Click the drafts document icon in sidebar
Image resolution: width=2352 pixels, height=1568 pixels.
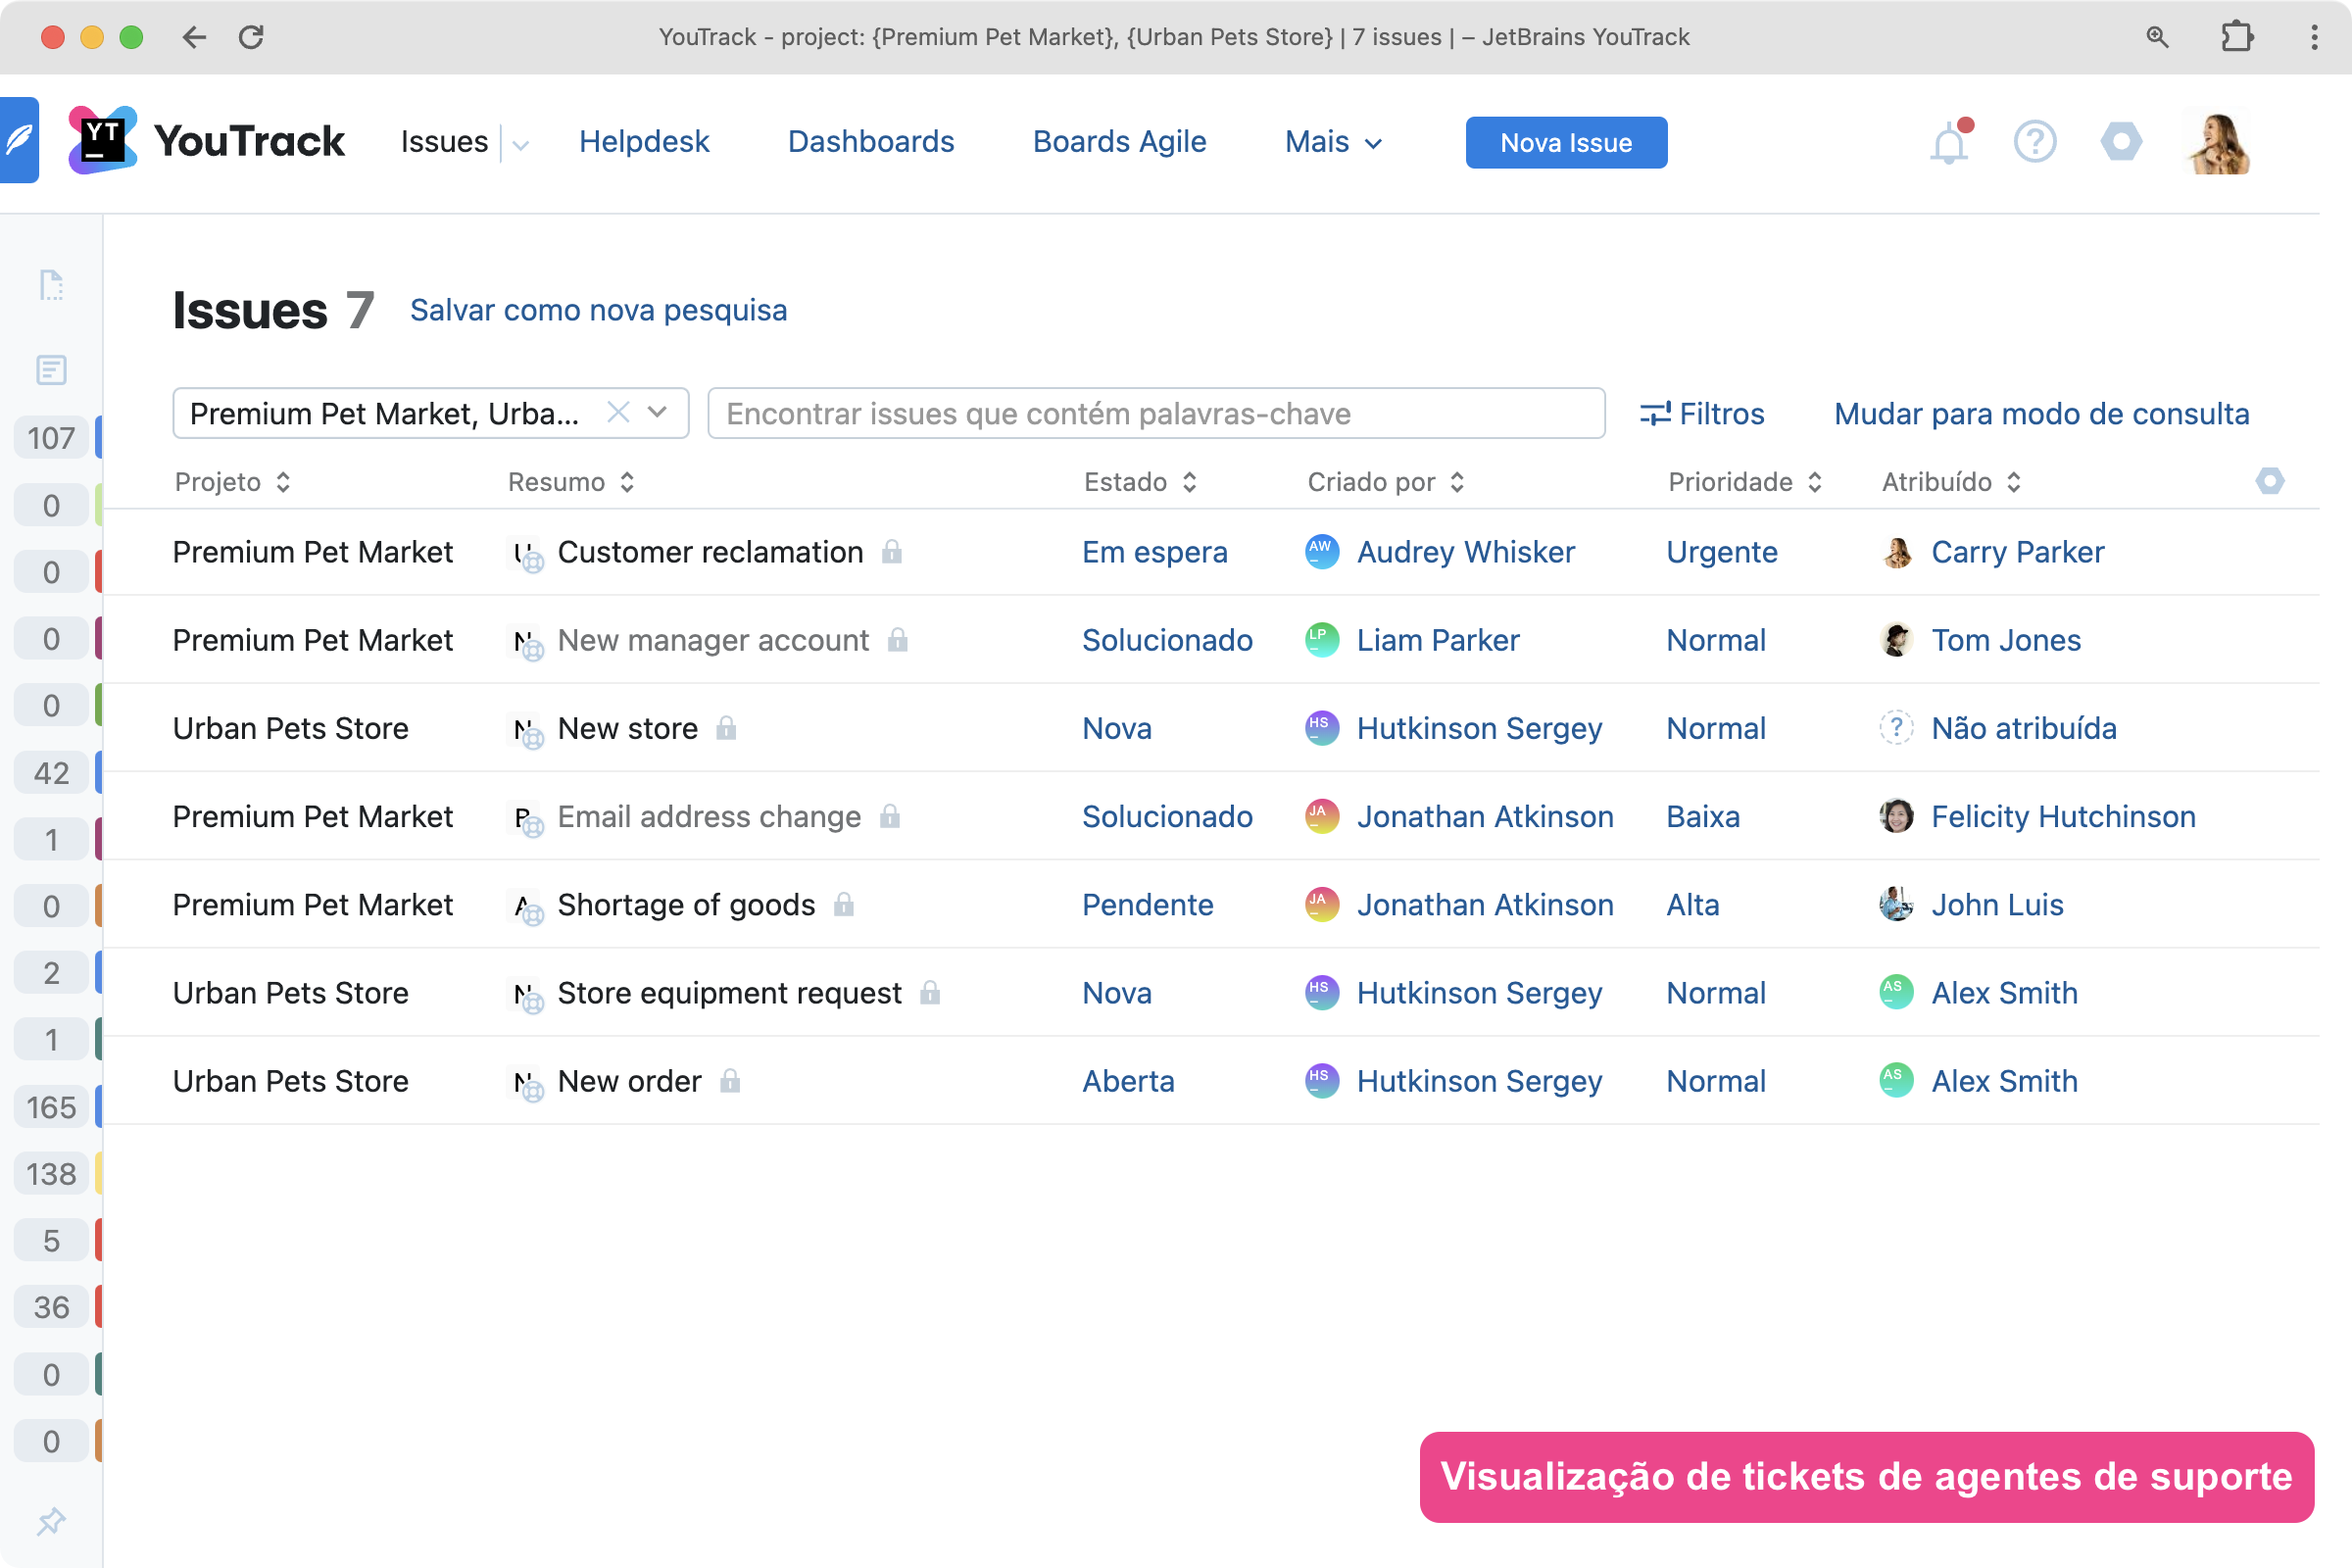51,285
